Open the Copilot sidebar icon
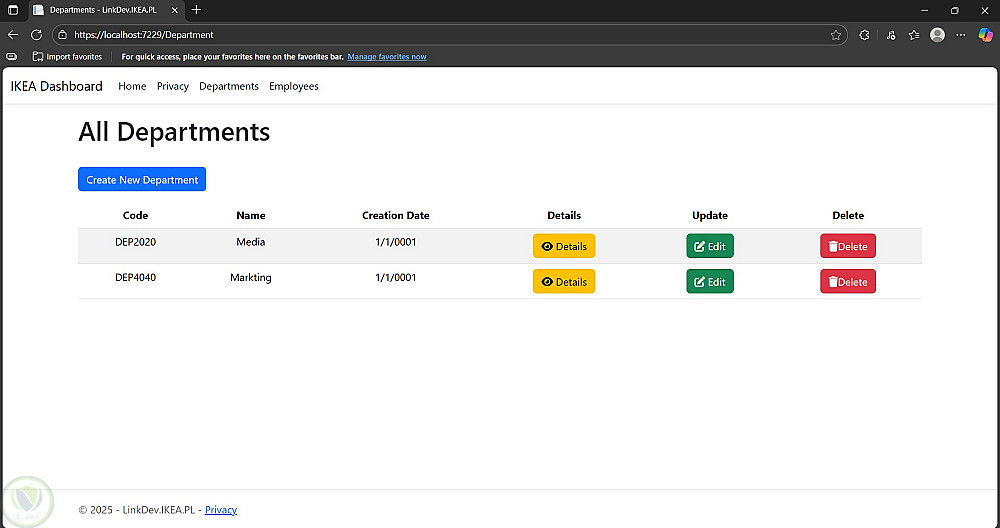This screenshot has width=1000, height=528. [x=985, y=34]
